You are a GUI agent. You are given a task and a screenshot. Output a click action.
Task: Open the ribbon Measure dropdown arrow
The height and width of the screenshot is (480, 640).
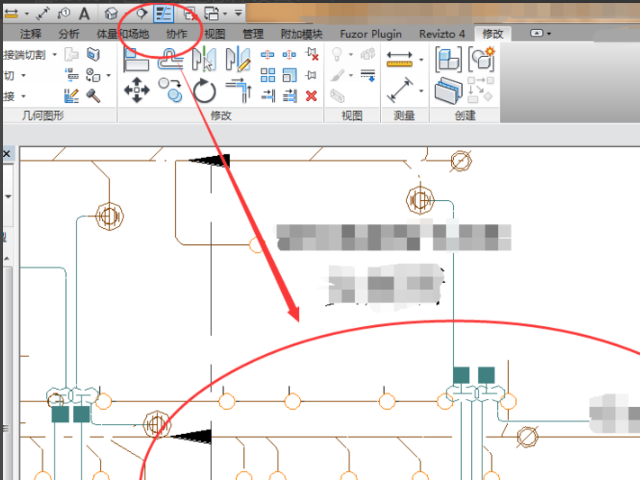[x=421, y=60]
